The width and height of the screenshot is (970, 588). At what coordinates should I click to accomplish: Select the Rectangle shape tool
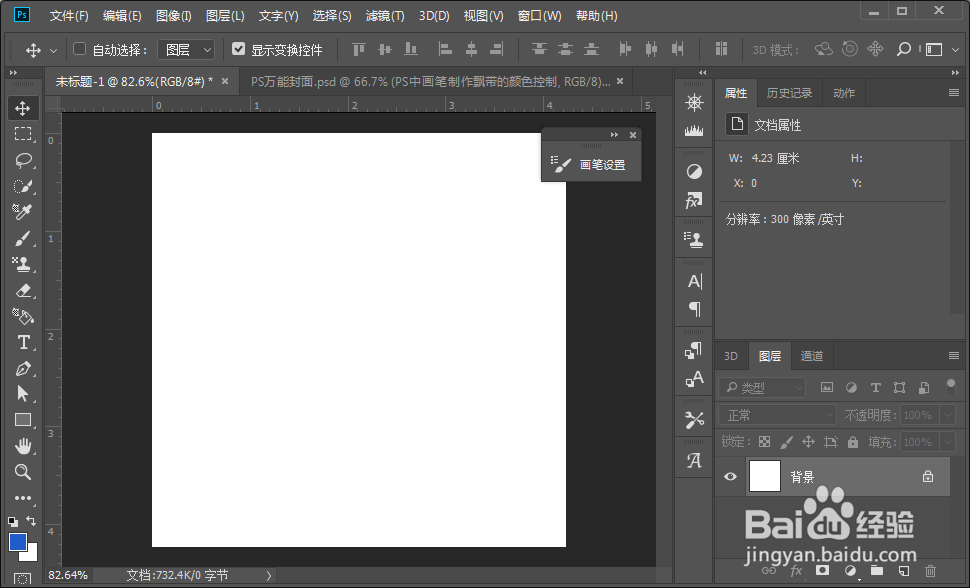point(23,420)
